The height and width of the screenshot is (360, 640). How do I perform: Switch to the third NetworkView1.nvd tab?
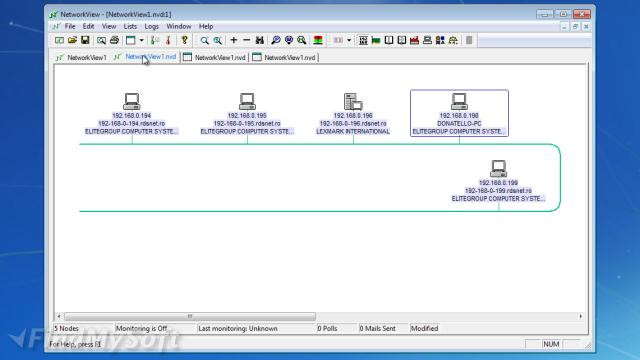215,58
